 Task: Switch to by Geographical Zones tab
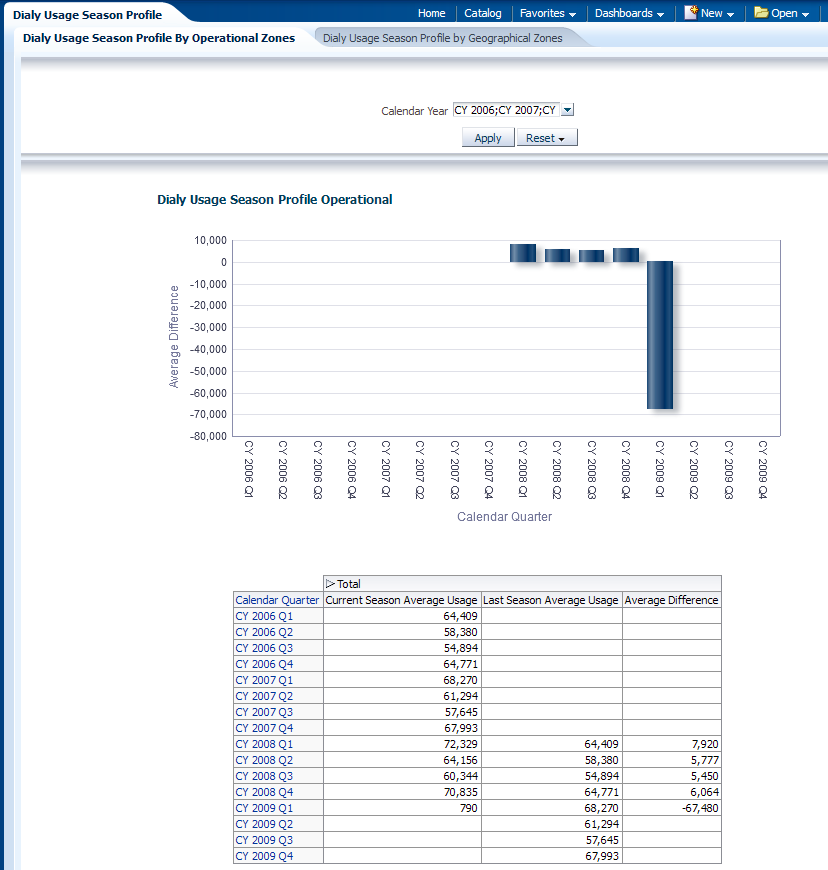(x=442, y=38)
